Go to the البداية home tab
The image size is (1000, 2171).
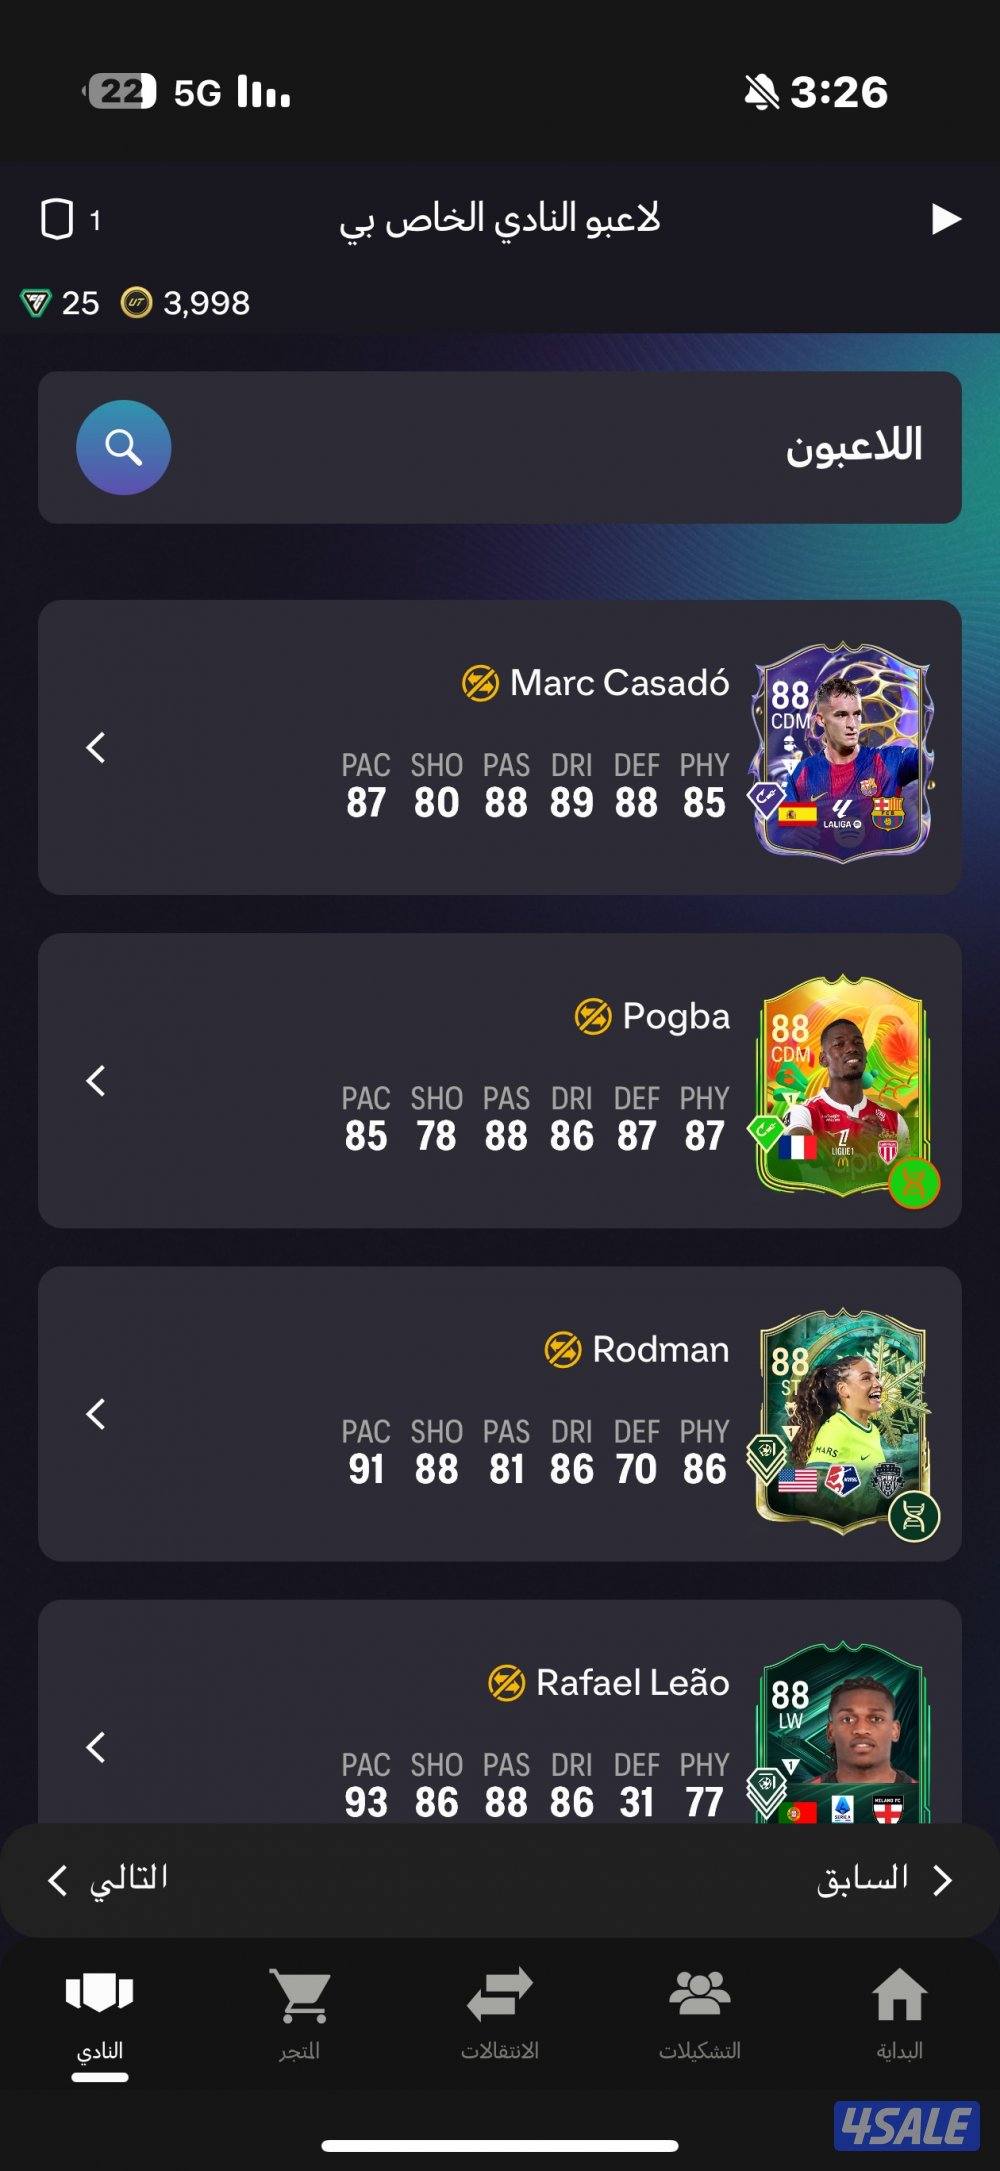coord(900,2014)
